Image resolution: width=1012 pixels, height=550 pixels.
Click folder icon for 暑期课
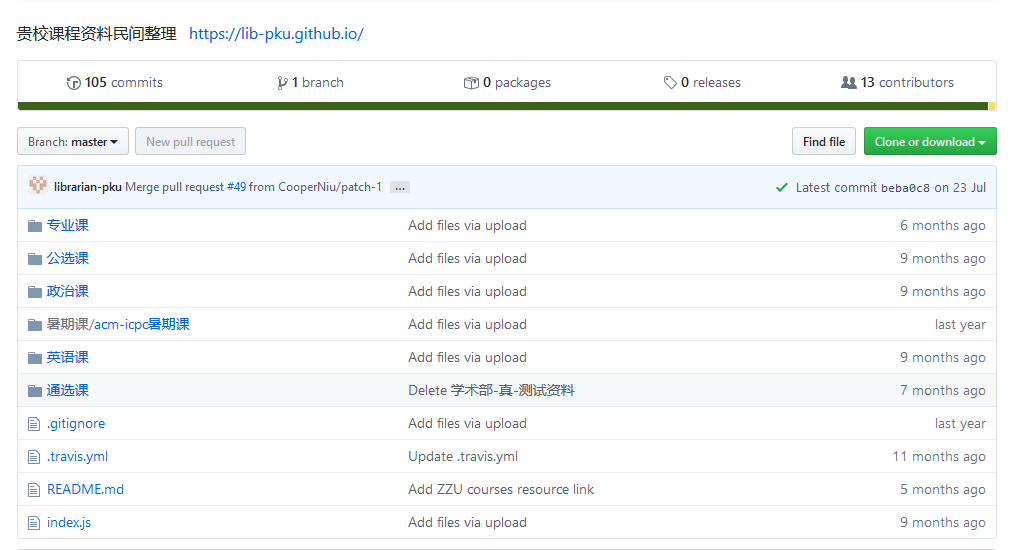(35, 325)
